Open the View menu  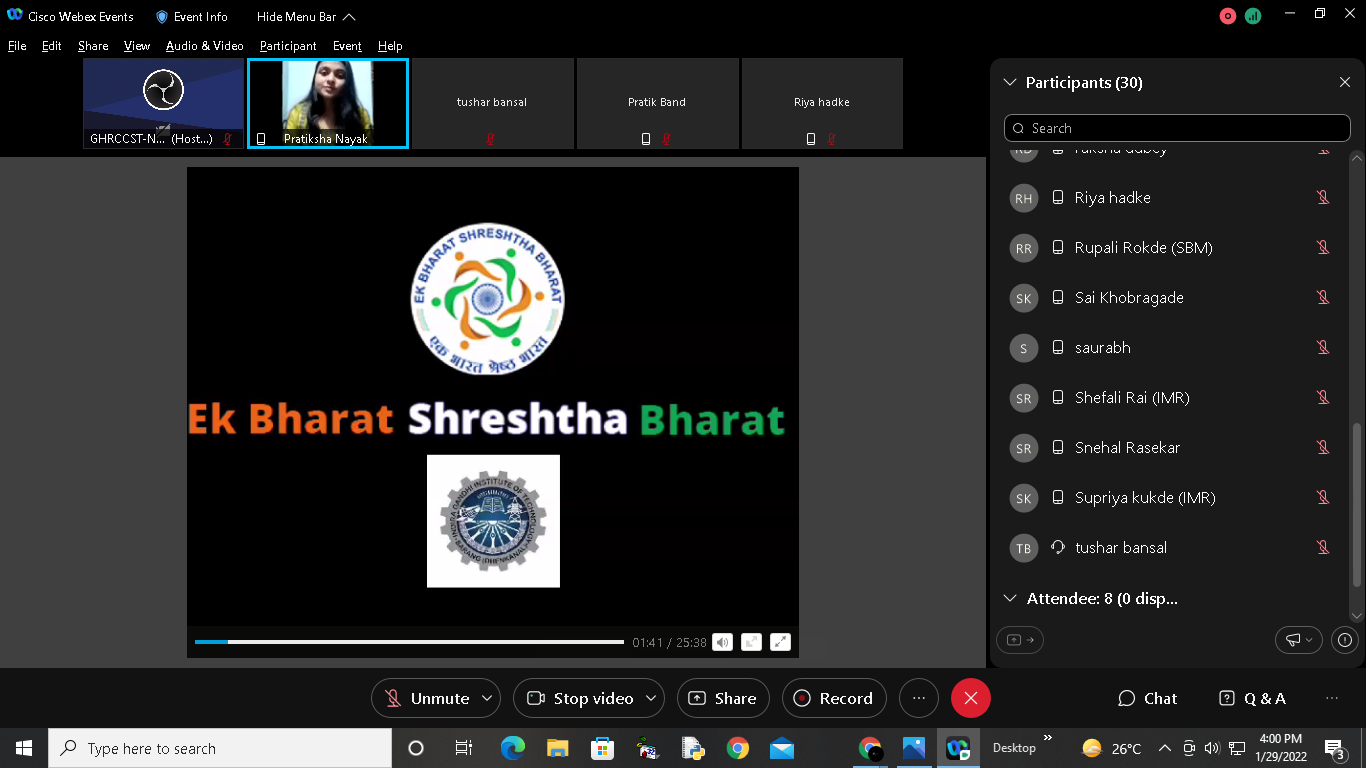pos(137,46)
